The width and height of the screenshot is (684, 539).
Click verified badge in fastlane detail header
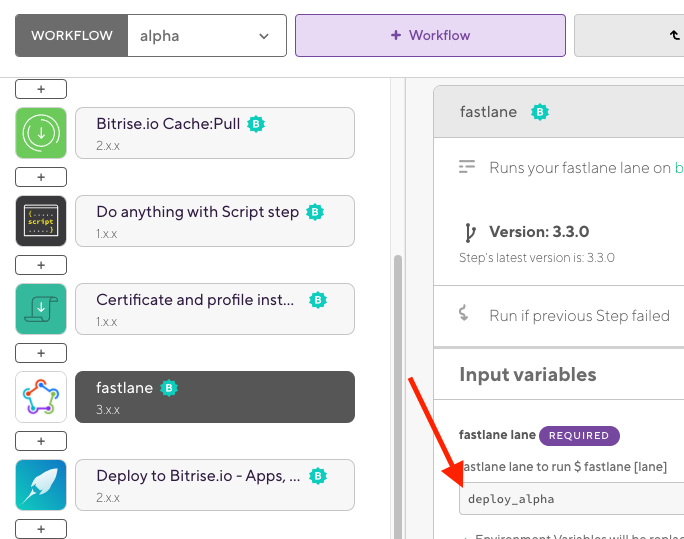tap(540, 113)
